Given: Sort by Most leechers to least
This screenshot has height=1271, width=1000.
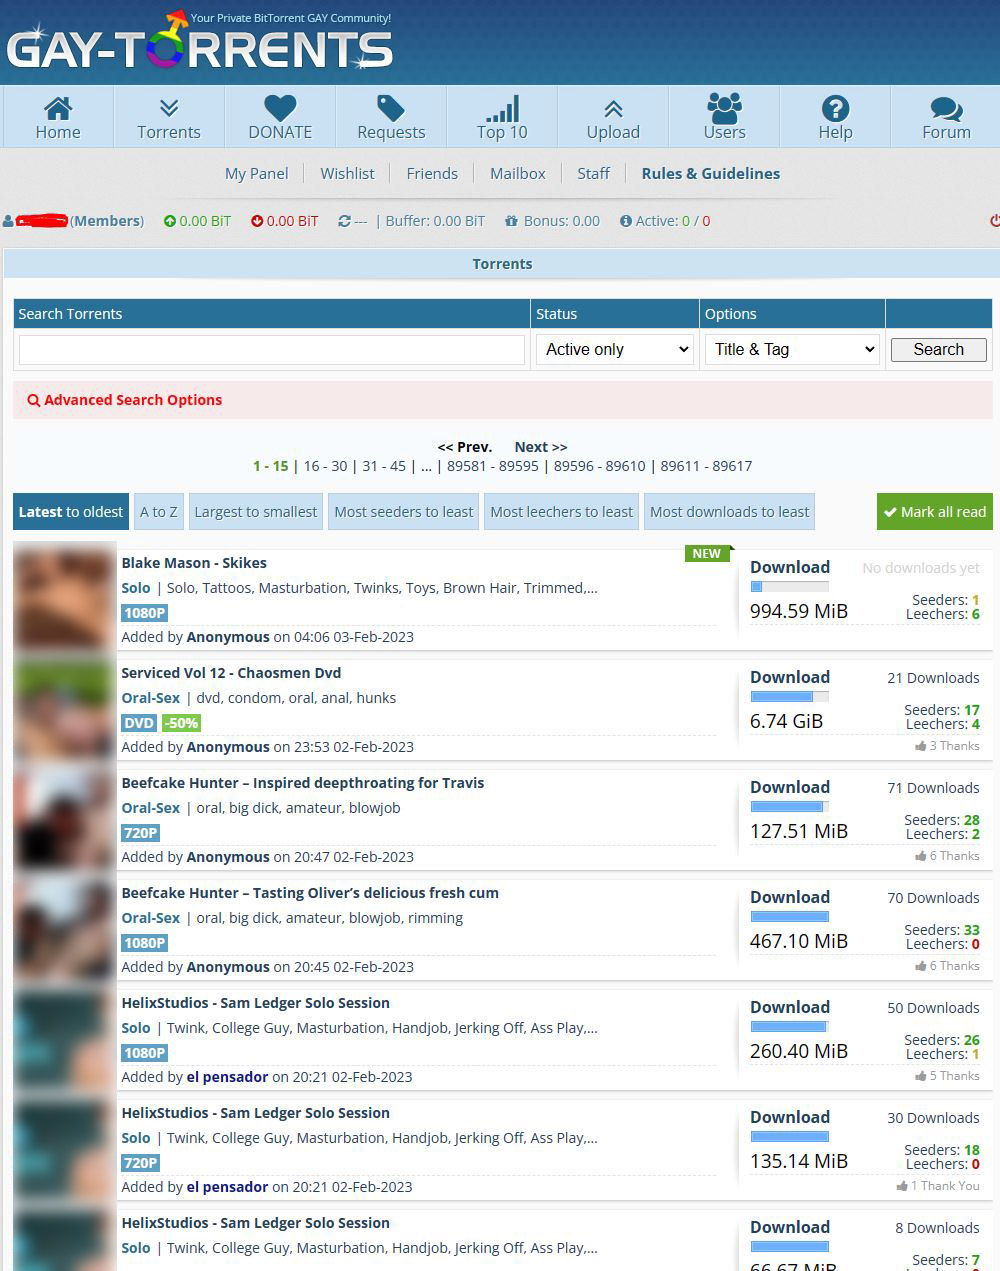Looking at the screenshot, I should point(562,512).
